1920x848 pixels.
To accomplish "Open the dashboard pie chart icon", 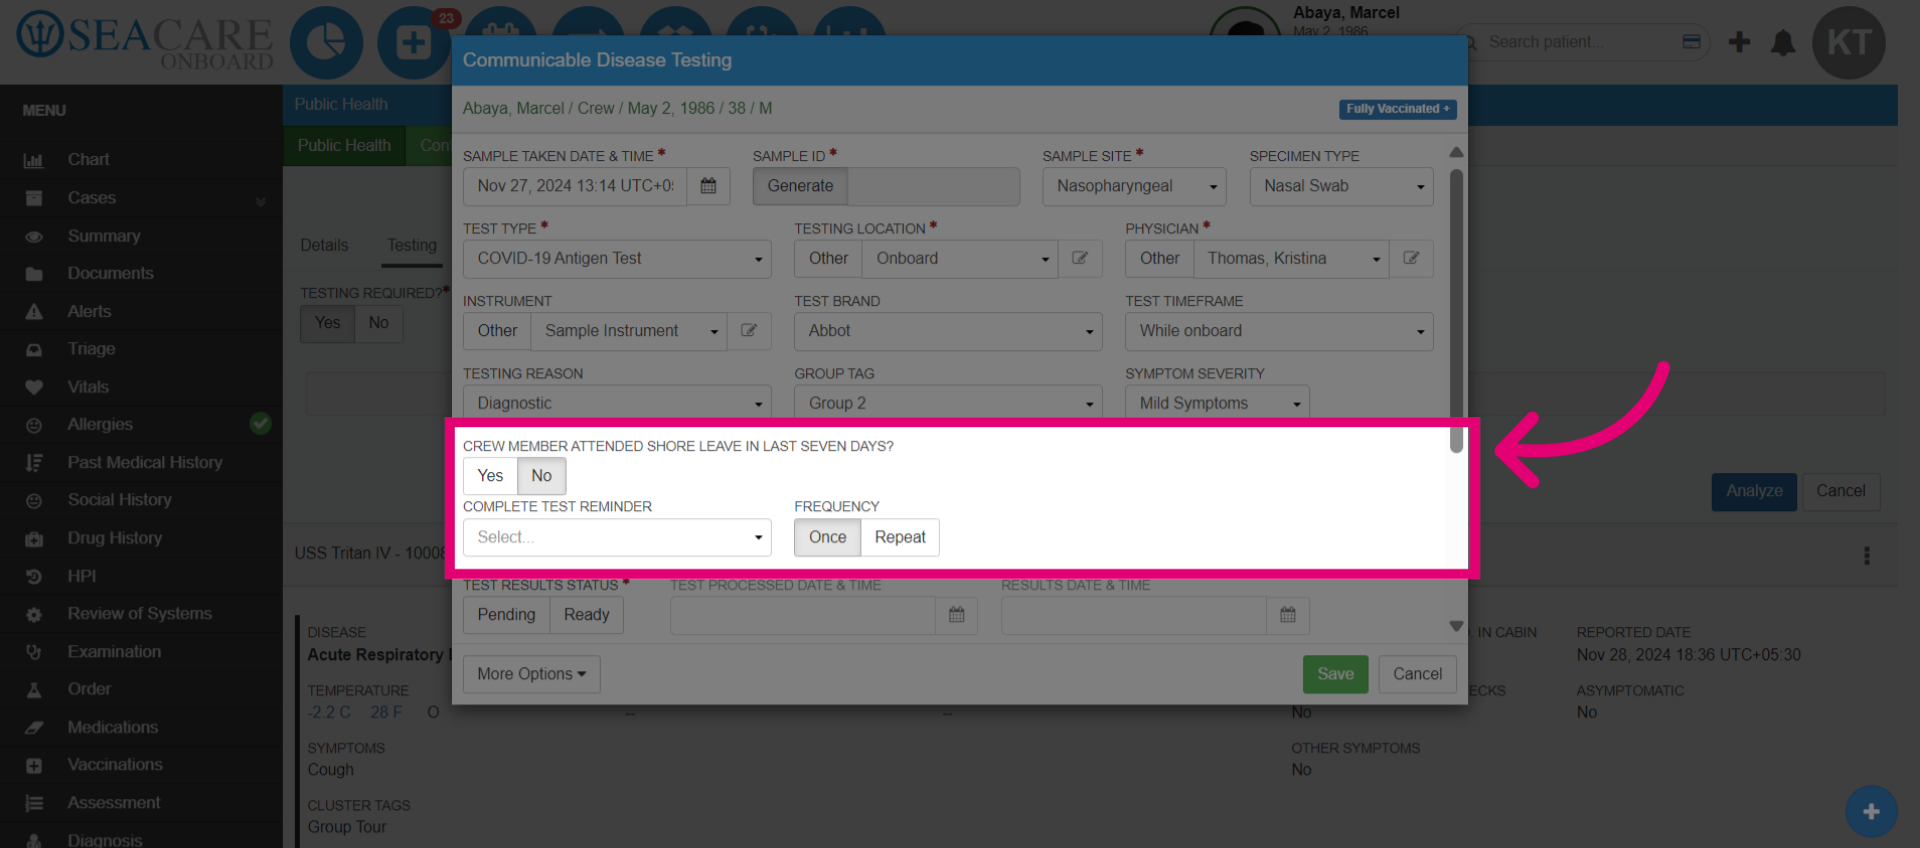I will pos(326,43).
